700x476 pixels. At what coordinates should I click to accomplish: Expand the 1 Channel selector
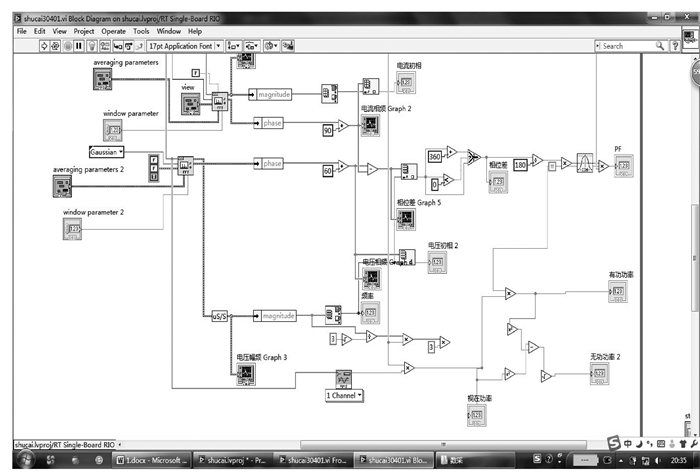pos(344,395)
